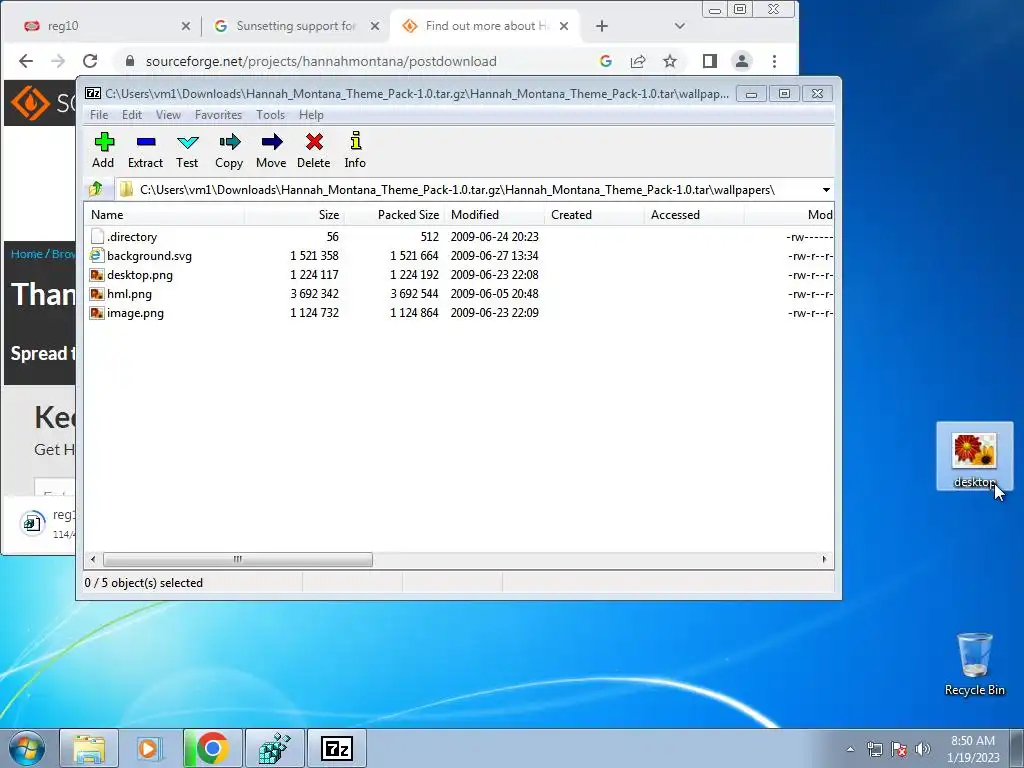Sort by Created column header
The height and width of the screenshot is (768, 1024).
pyautogui.click(x=594, y=215)
